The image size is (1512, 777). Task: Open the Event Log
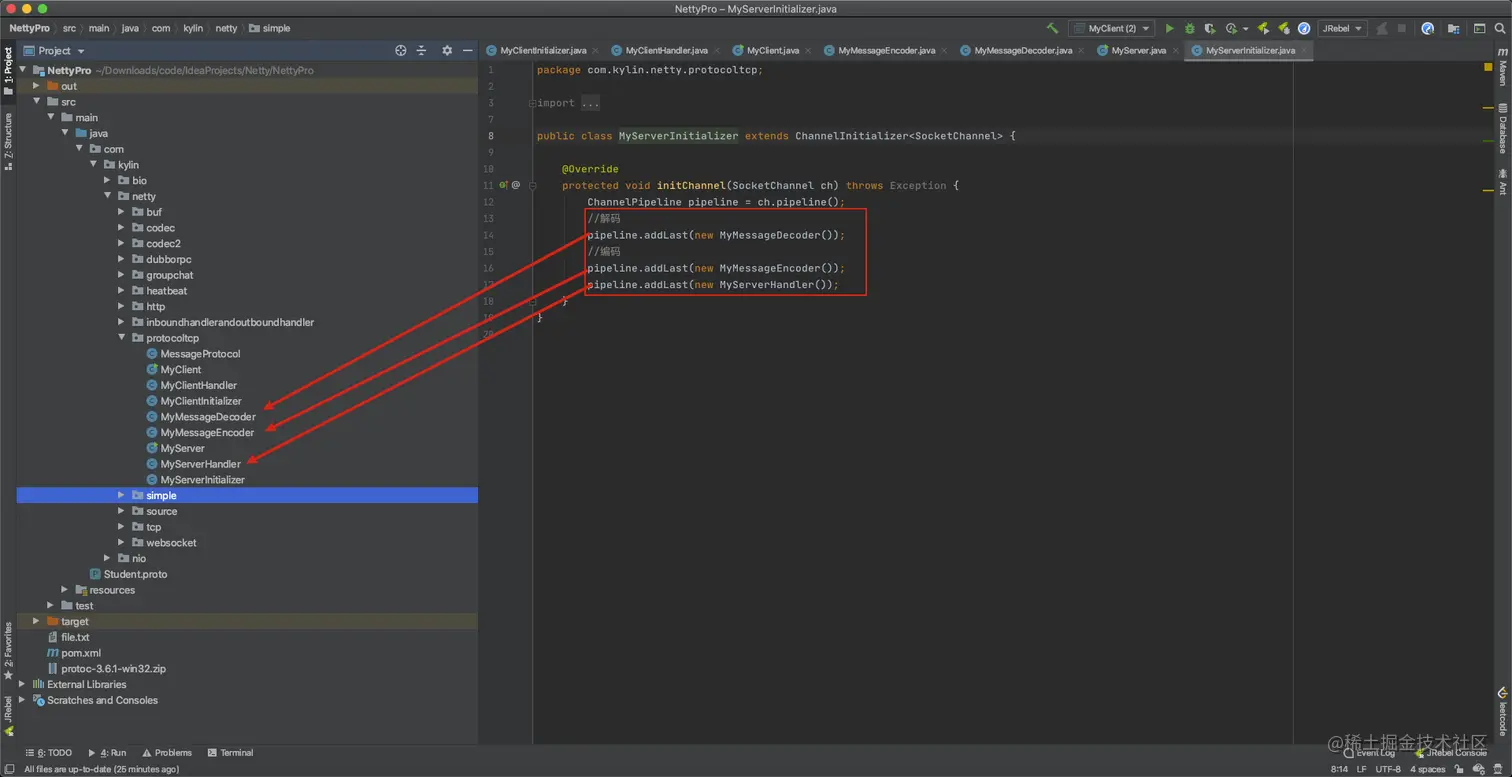click(1369, 753)
